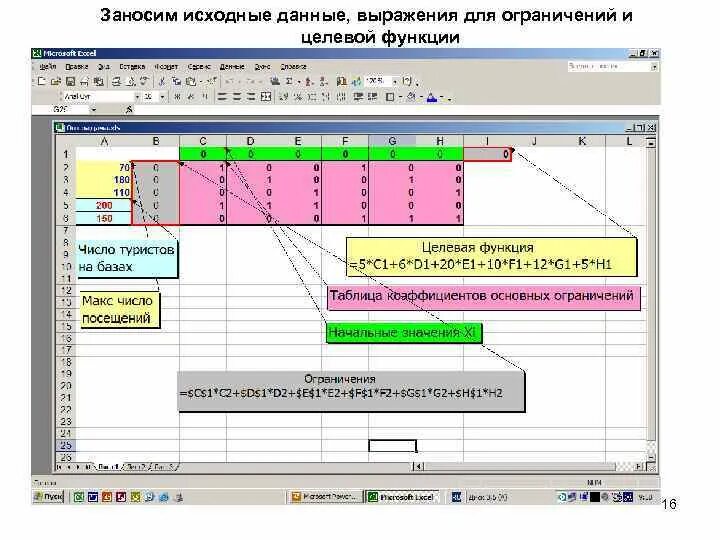The image size is (720, 540).
Task: Copy selection using the toolbar icon
Action: coord(176,82)
